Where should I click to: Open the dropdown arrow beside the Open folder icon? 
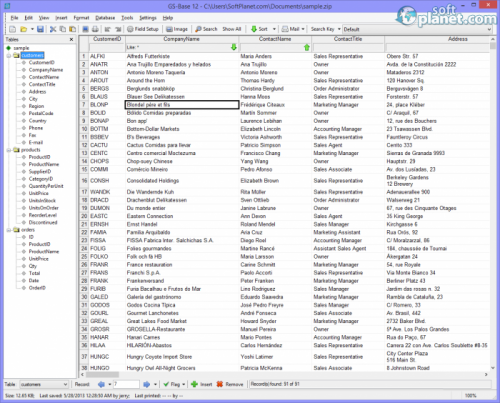point(32,29)
